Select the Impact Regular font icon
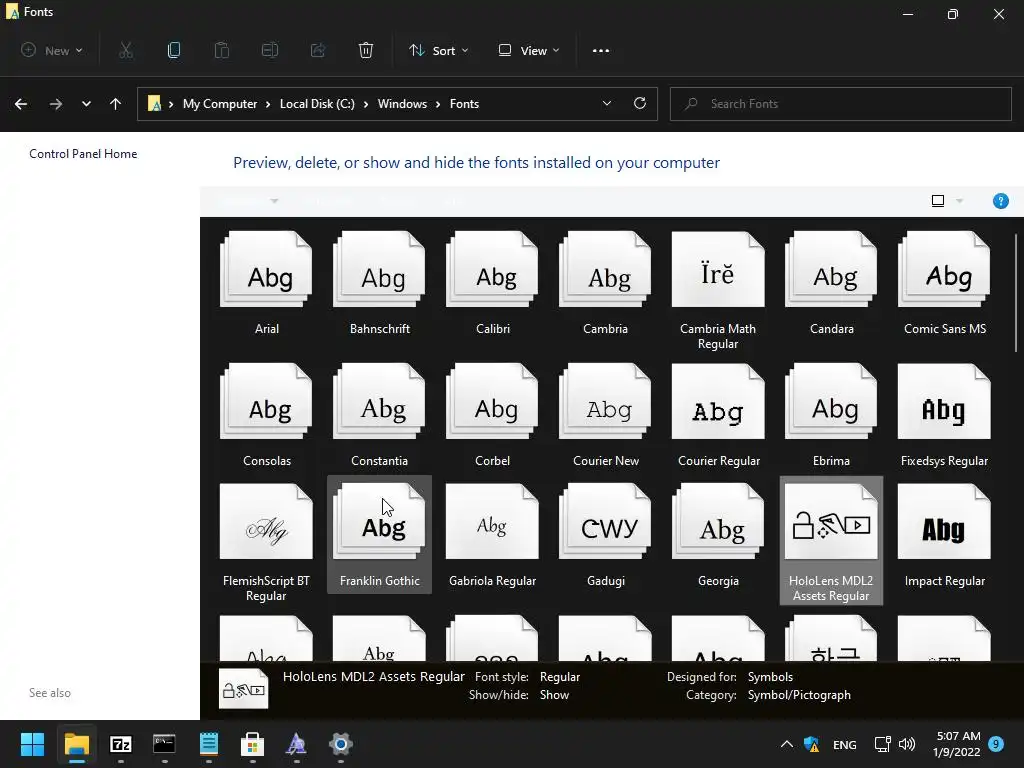This screenshot has width=1024, height=768. pos(944,522)
